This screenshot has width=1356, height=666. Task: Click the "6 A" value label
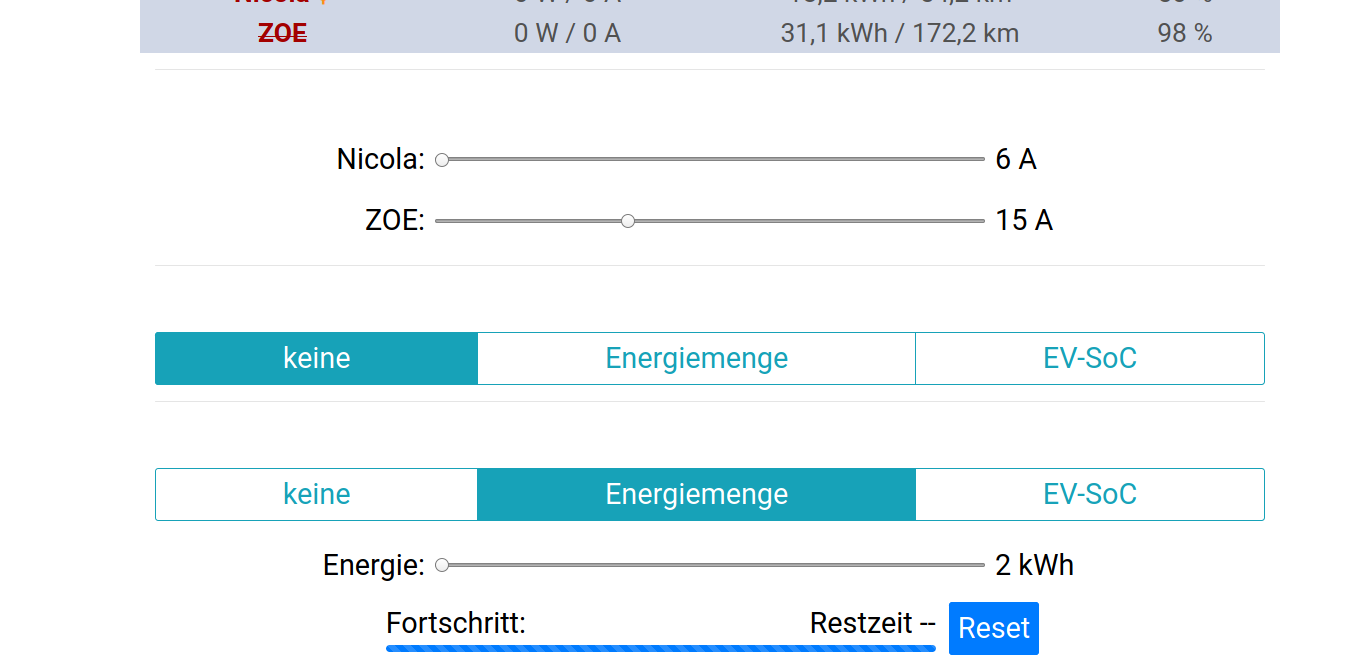click(1015, 159)
